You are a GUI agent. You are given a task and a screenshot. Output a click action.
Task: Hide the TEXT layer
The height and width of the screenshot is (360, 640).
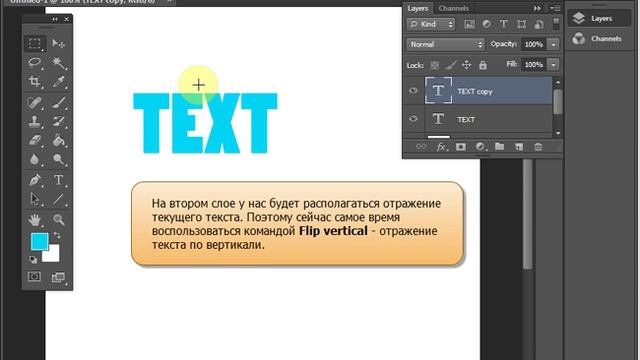point(413,119)
